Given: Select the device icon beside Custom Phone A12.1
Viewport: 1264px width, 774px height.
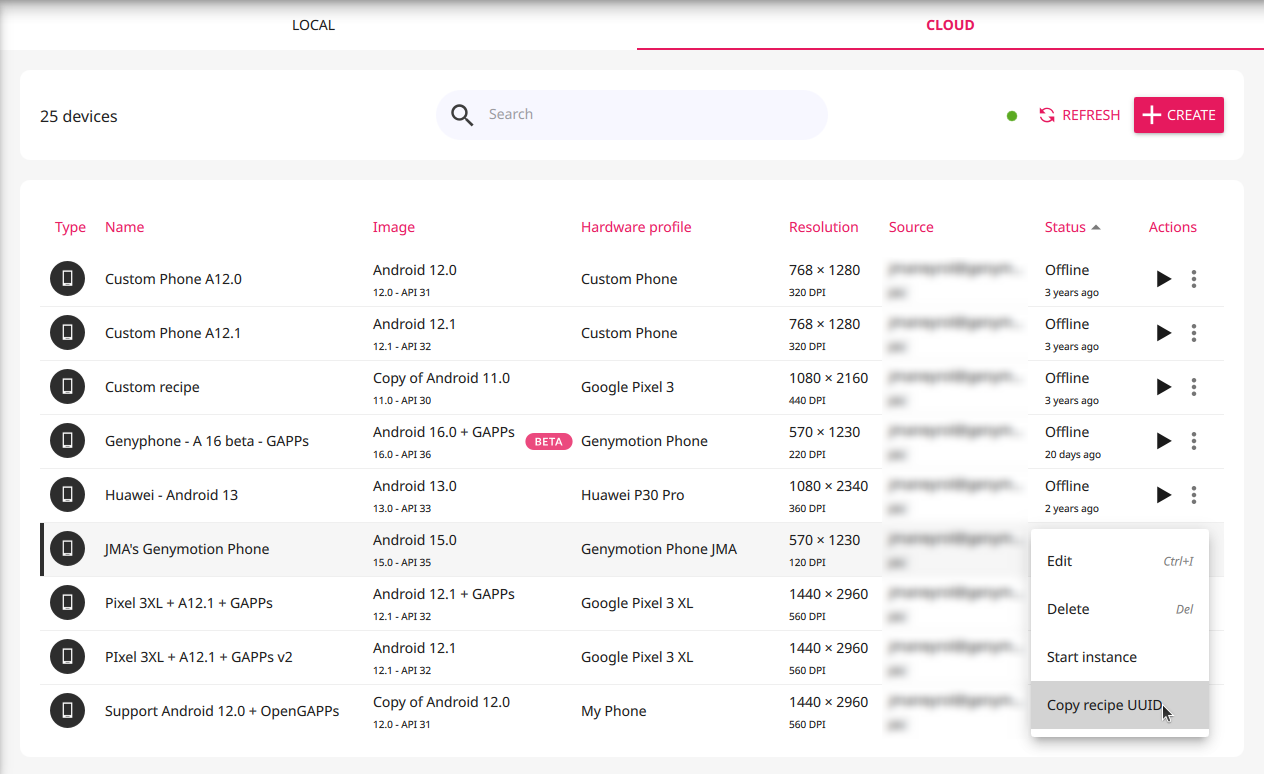Looking at the screenshot, I should [x=67, y=333].
